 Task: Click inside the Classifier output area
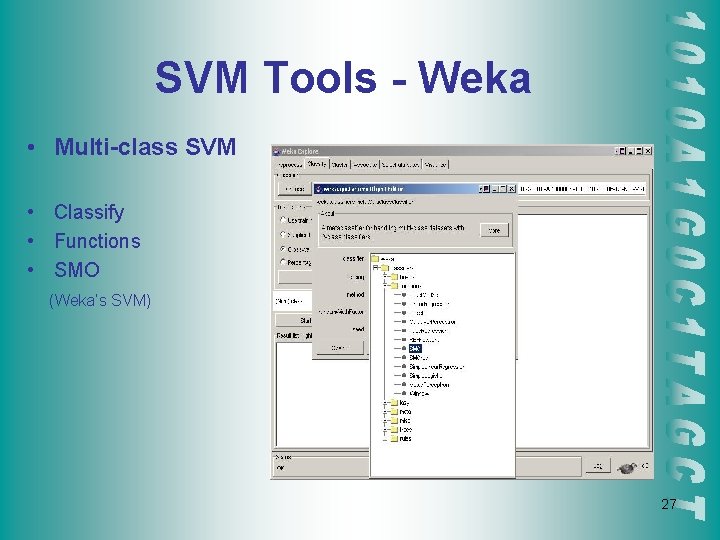point(581,331)
